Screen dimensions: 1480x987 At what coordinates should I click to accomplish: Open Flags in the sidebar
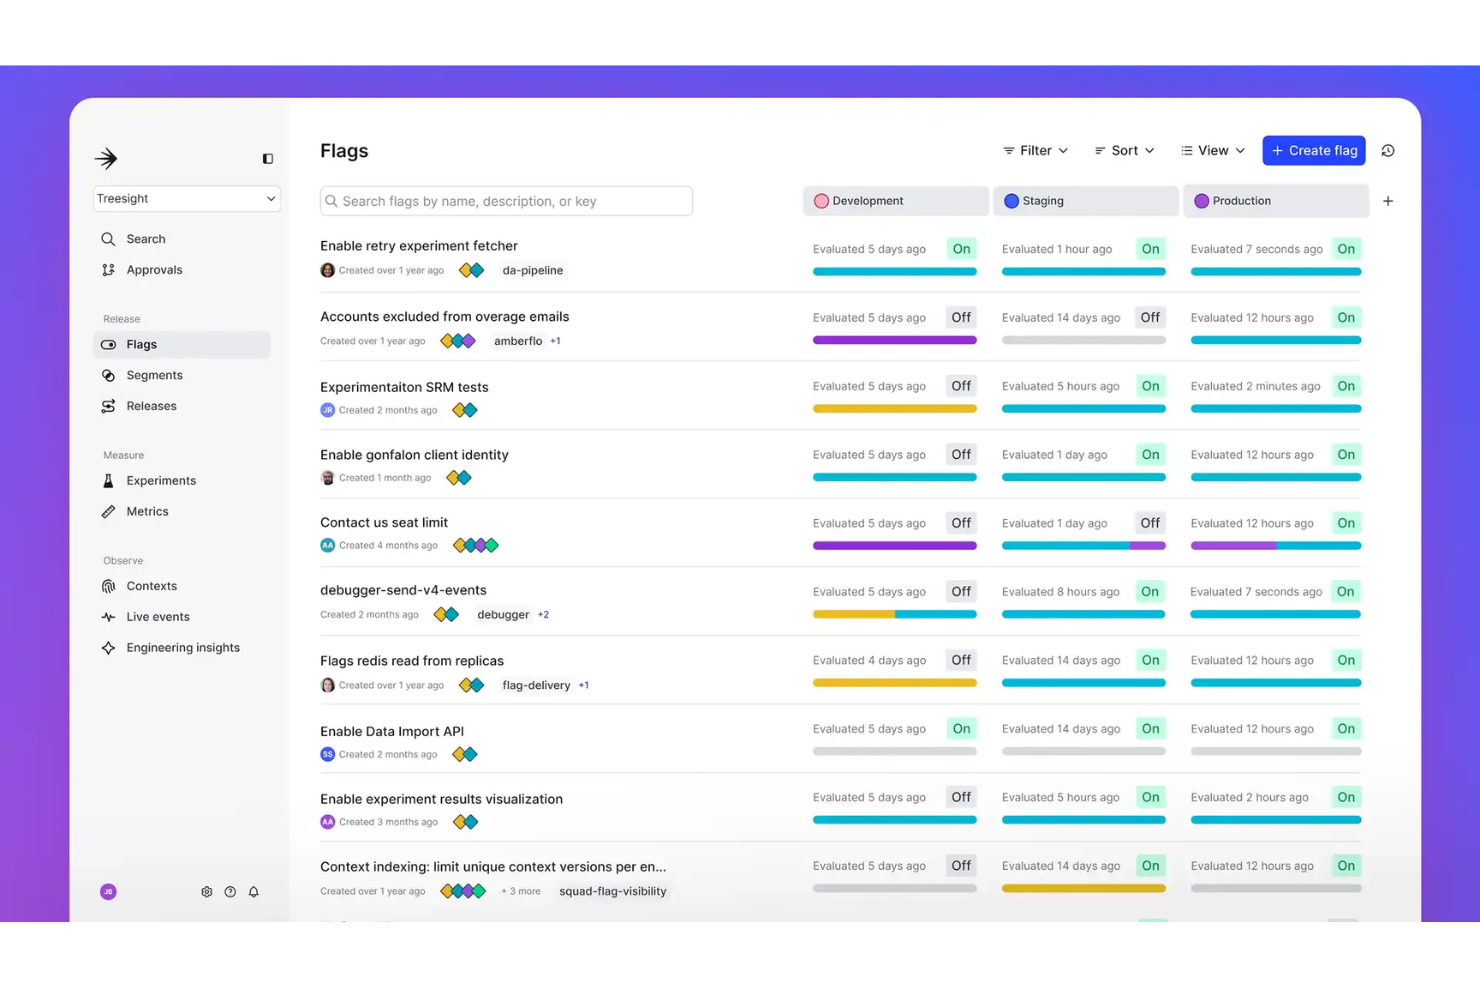click(182, 345)
